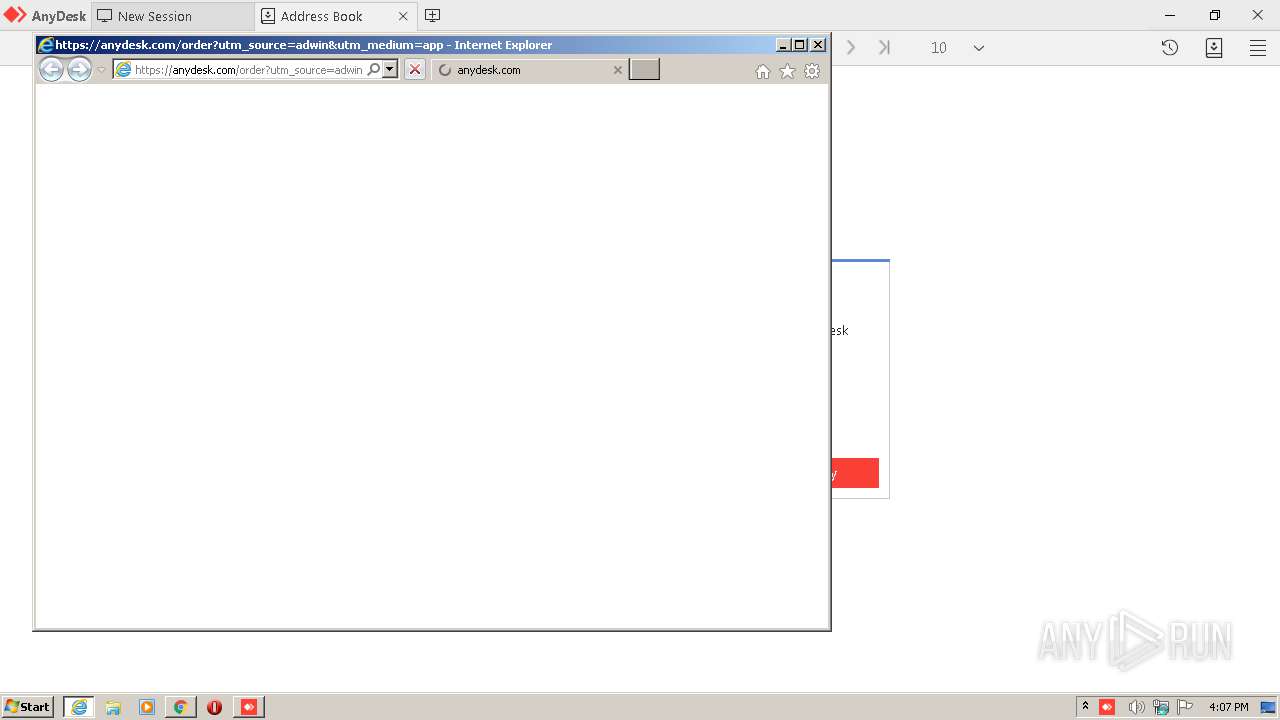Open the network tray icon

click(1161, 707)
